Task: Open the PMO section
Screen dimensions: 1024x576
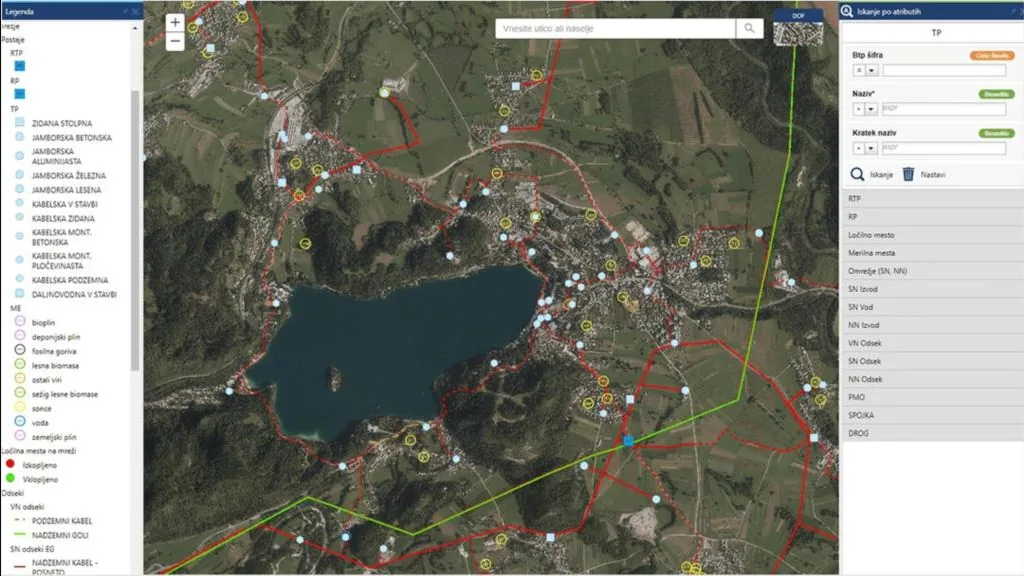Action: (x=933, y=397)
